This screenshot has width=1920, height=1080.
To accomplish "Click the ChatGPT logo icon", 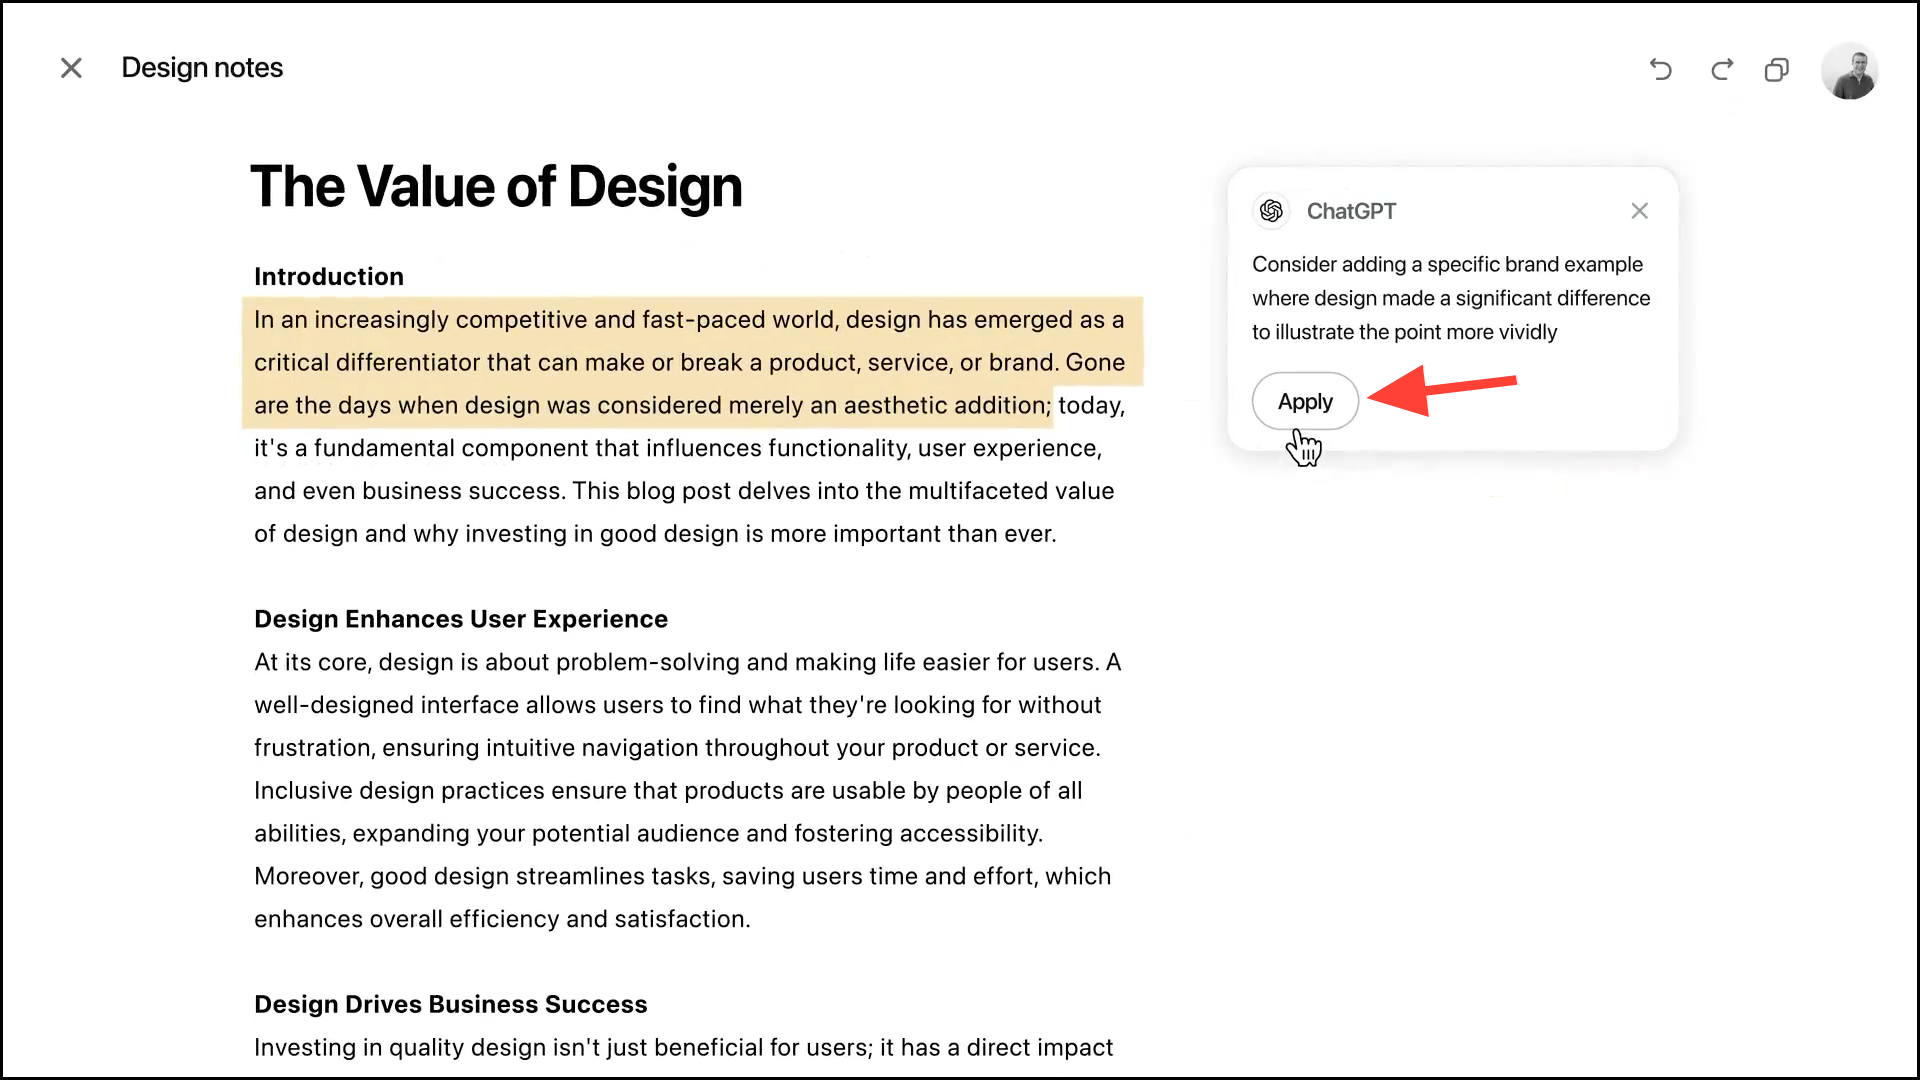I will (x=1271, y=211).
